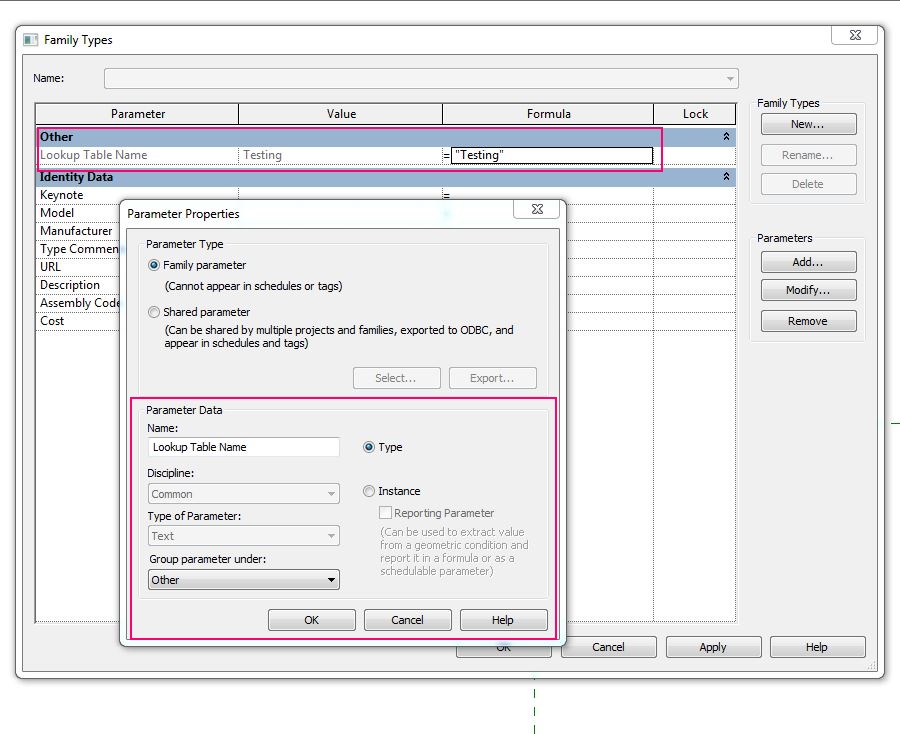Collapse the "Other" parameter group

[x=728, y=137]
